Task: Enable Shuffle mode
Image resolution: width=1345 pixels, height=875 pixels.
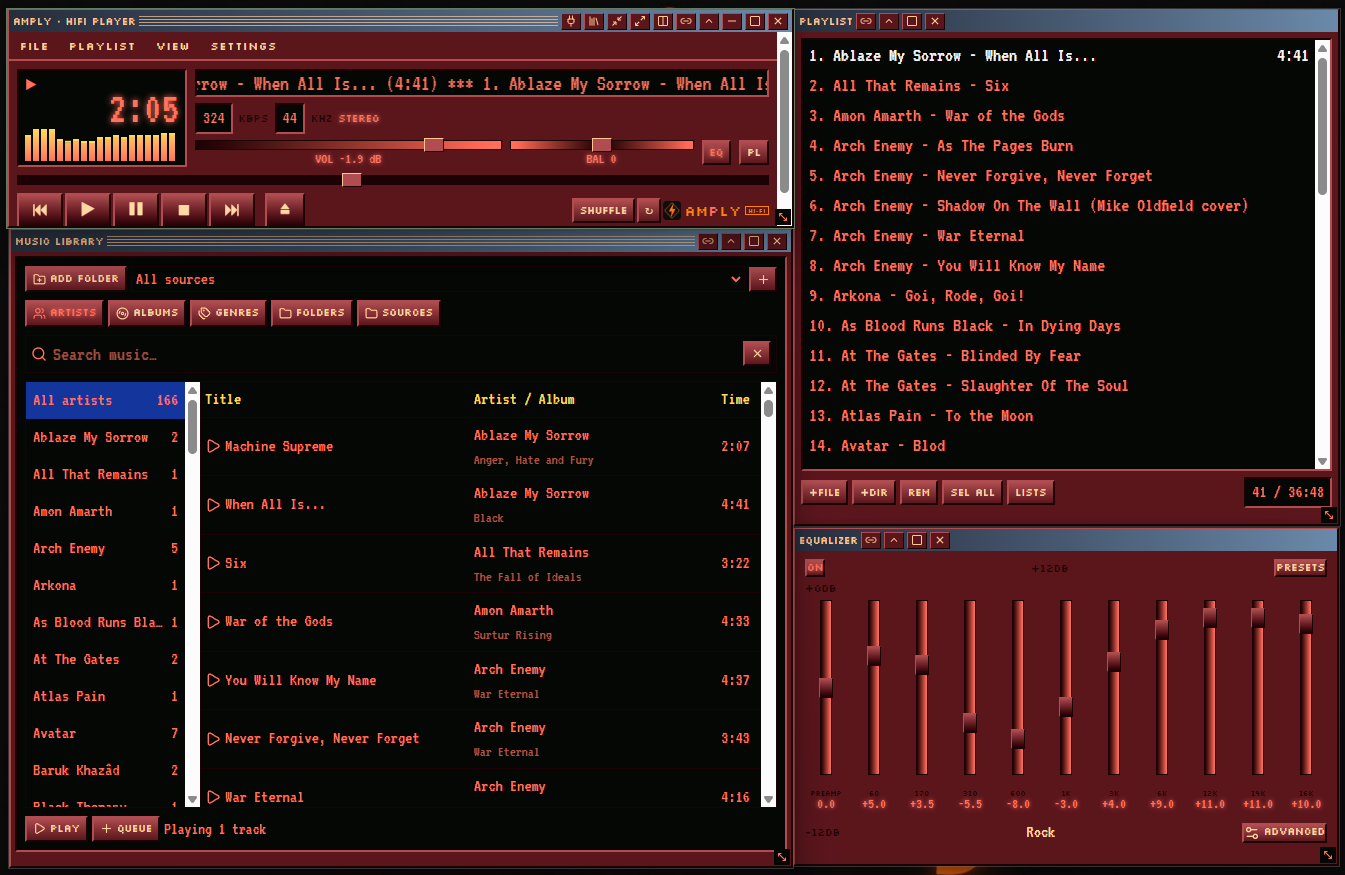Action: pyautogui.click(x=604, y=210)
